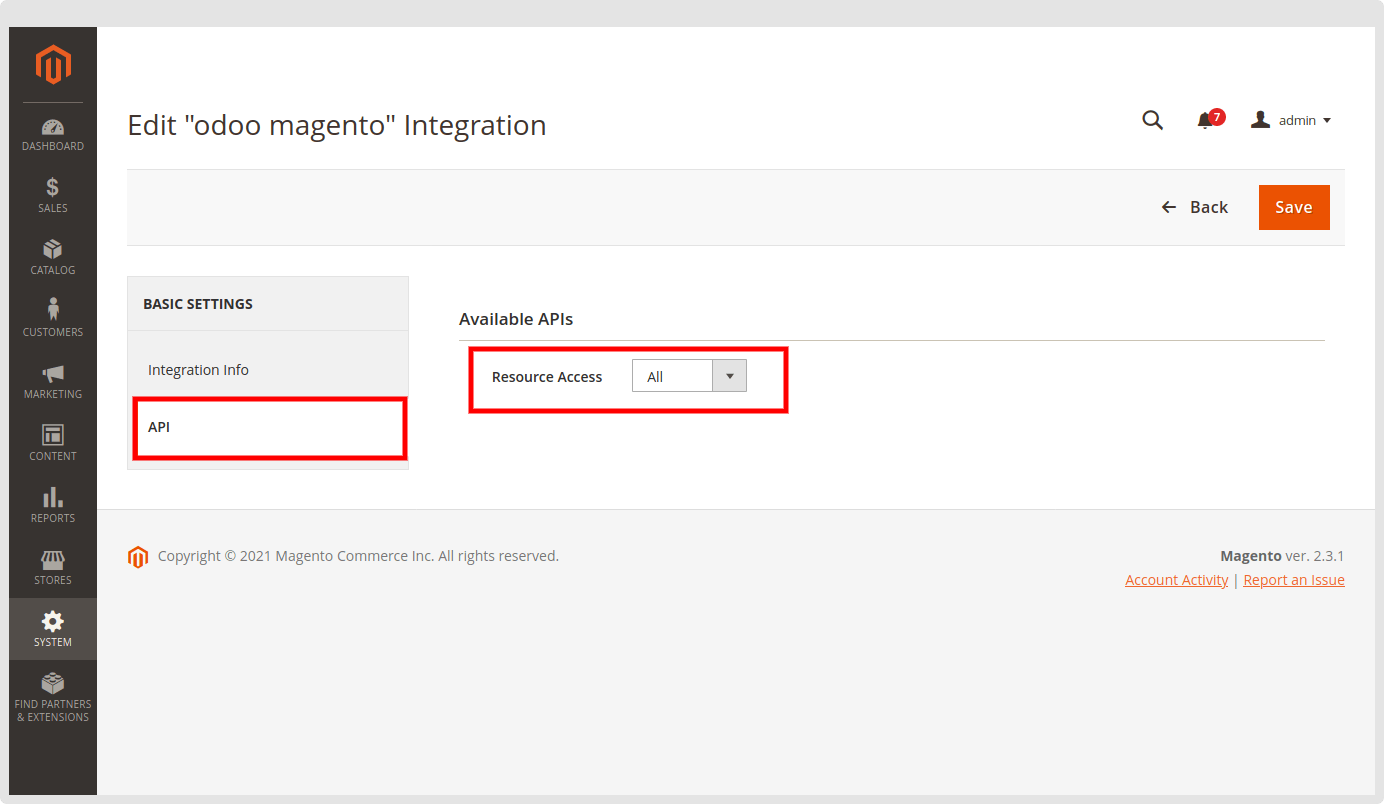Click the Magento logo in sidebar
Screen dimensions: 1384x804
[x=53, y=65]
